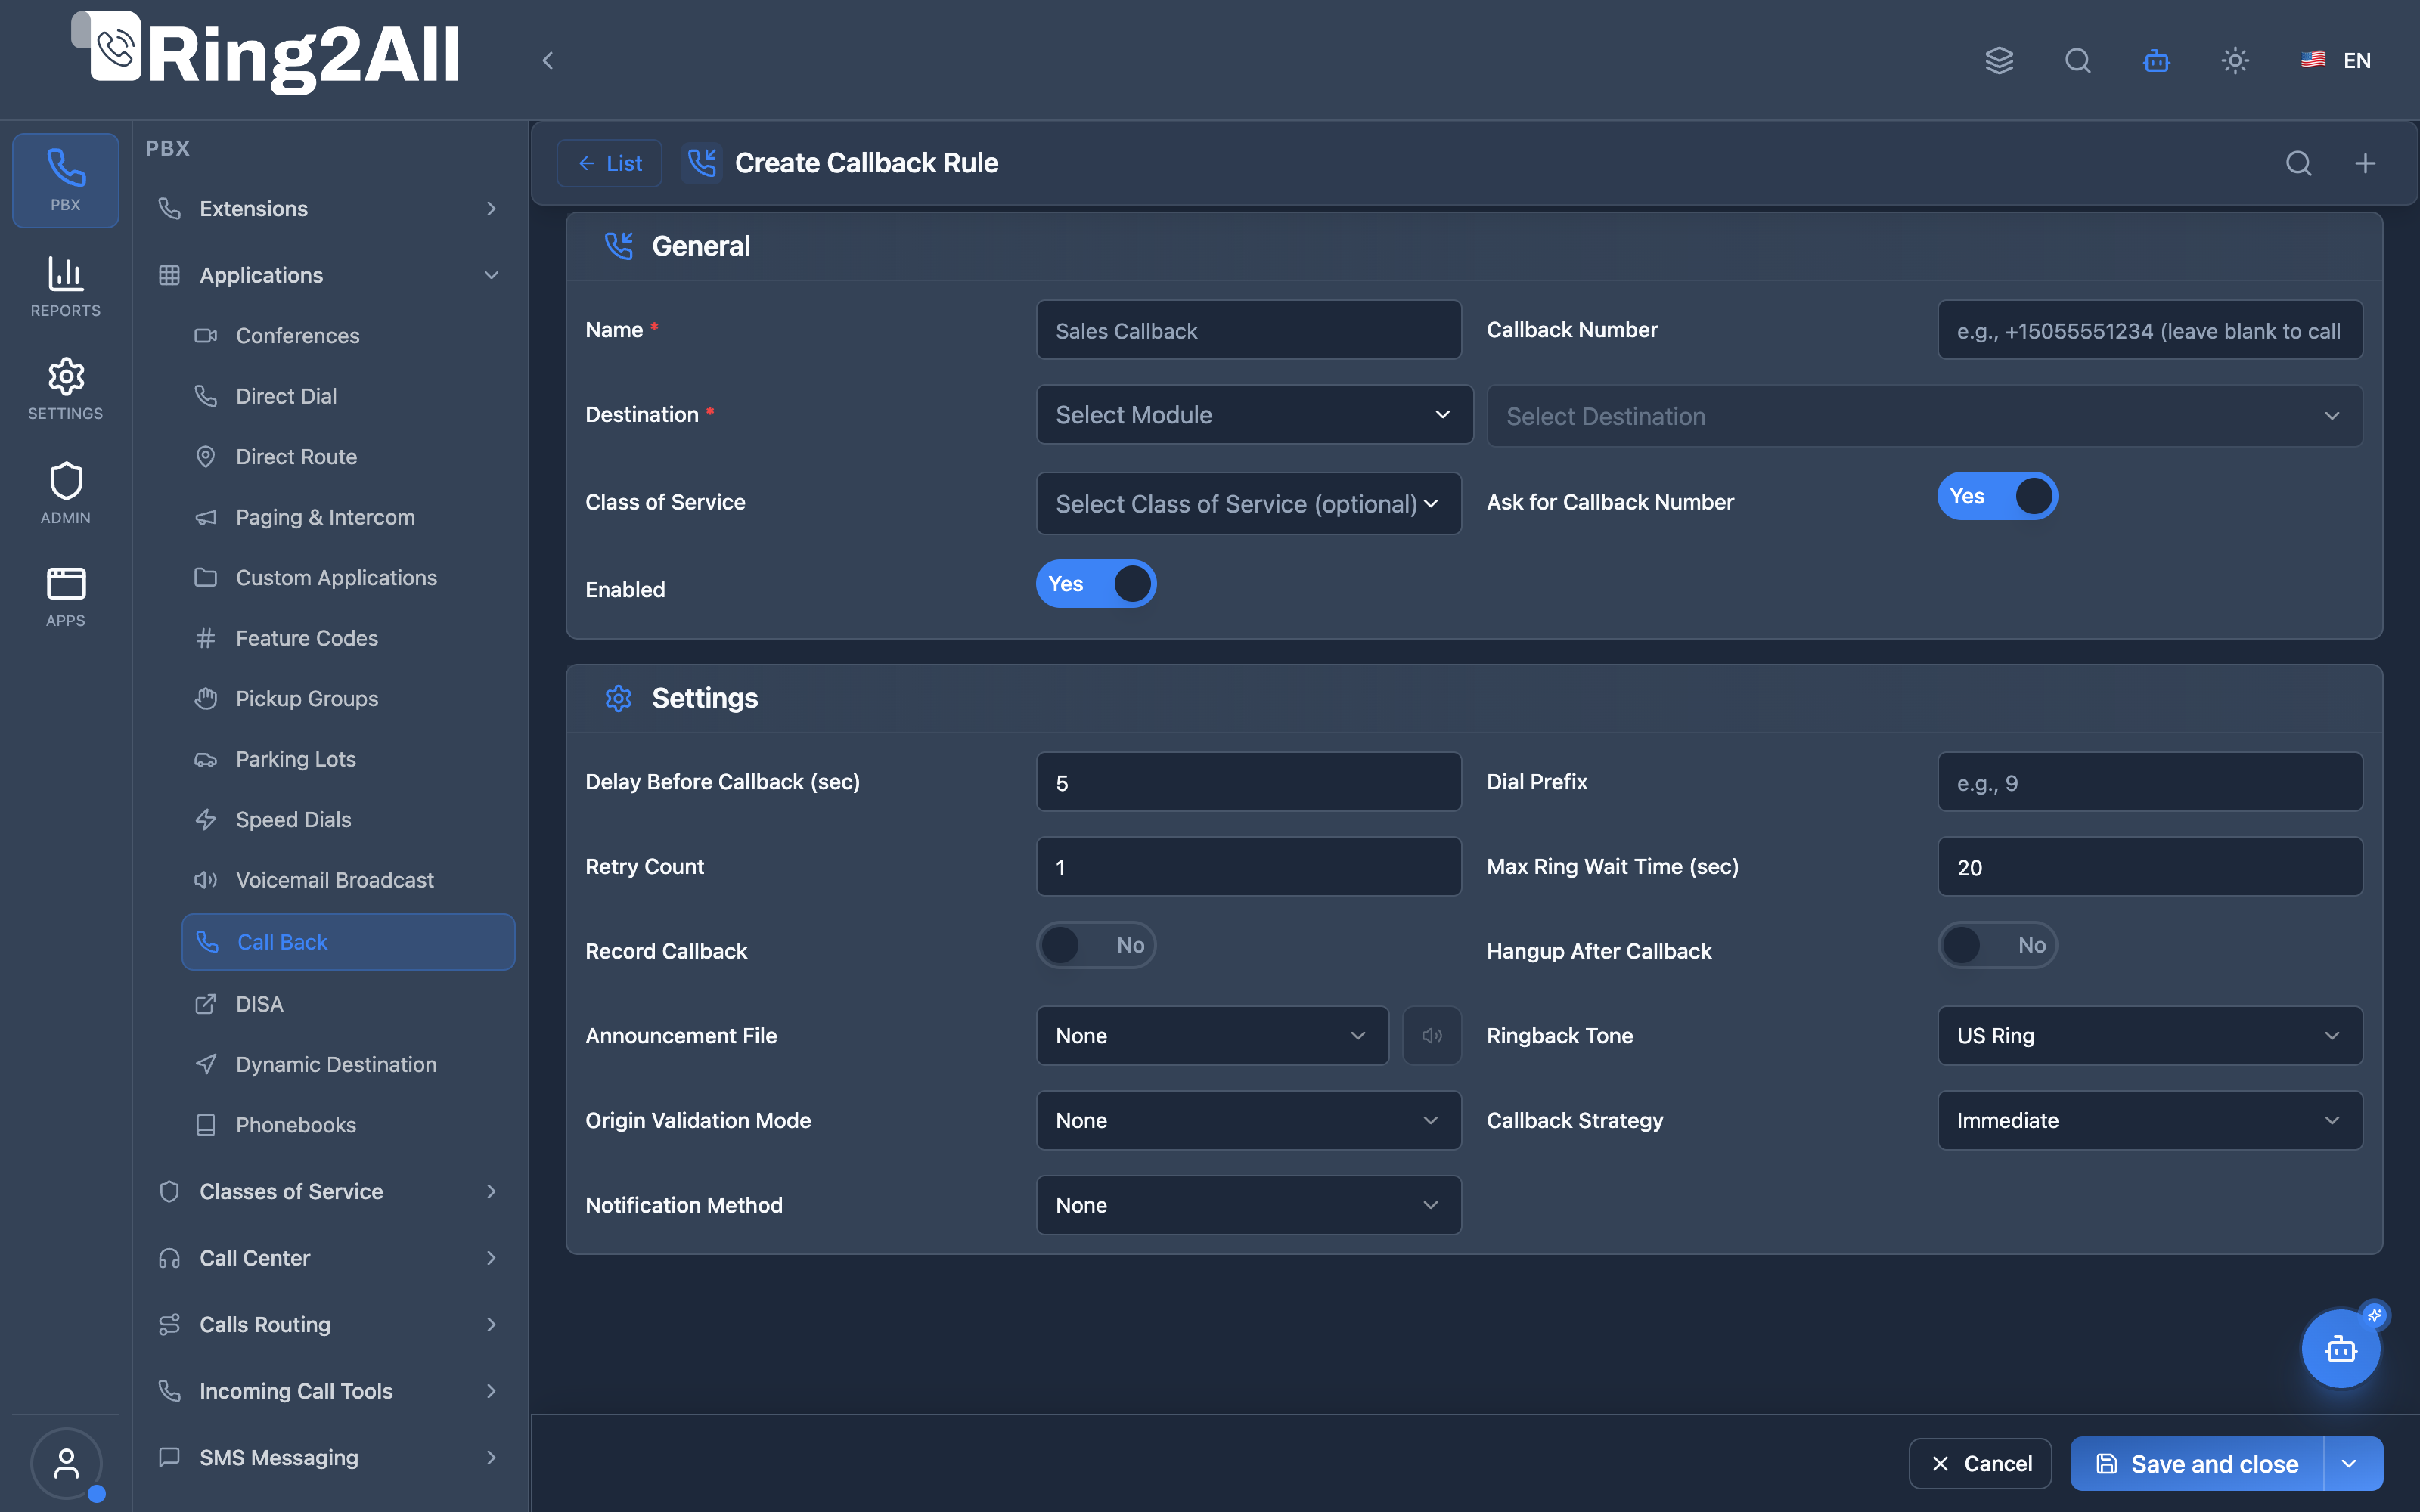Click the robot assistant icon in top bar
The width and height of the screenshot is (2420, 1512).
[x=2157, y=60]
